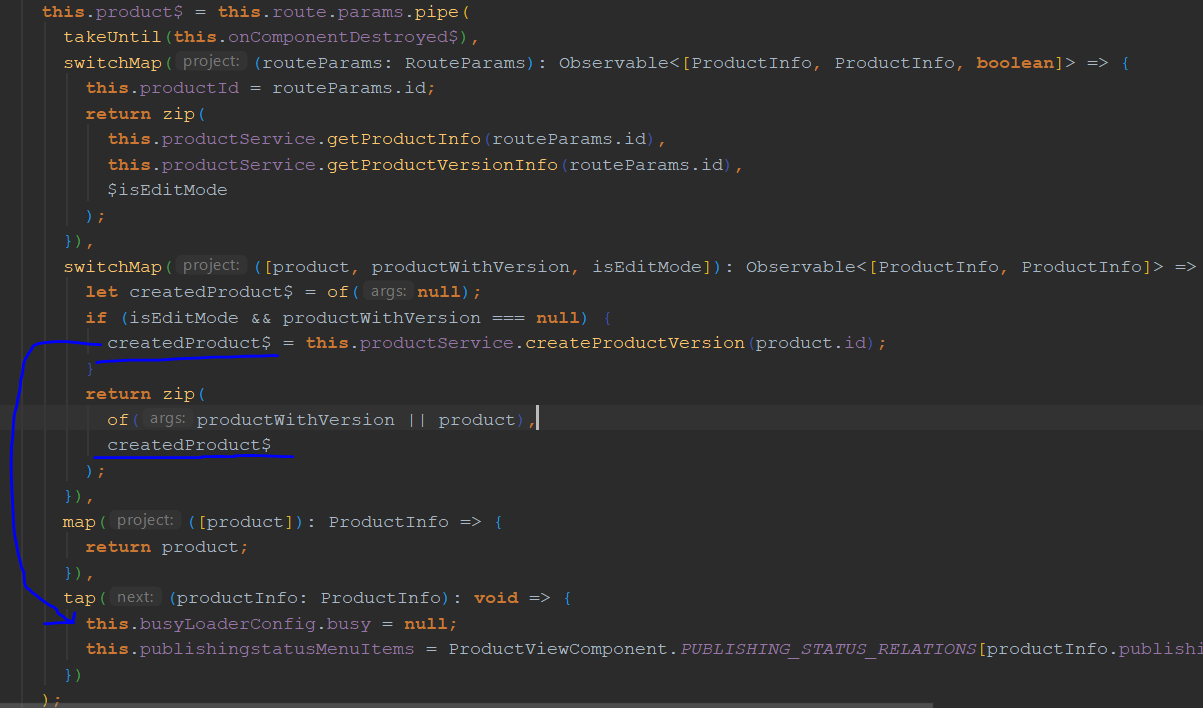This screenshot has width=1203, height=708.
Task: Click the switchMap on the routeParams line
Action: pos(113,63)
